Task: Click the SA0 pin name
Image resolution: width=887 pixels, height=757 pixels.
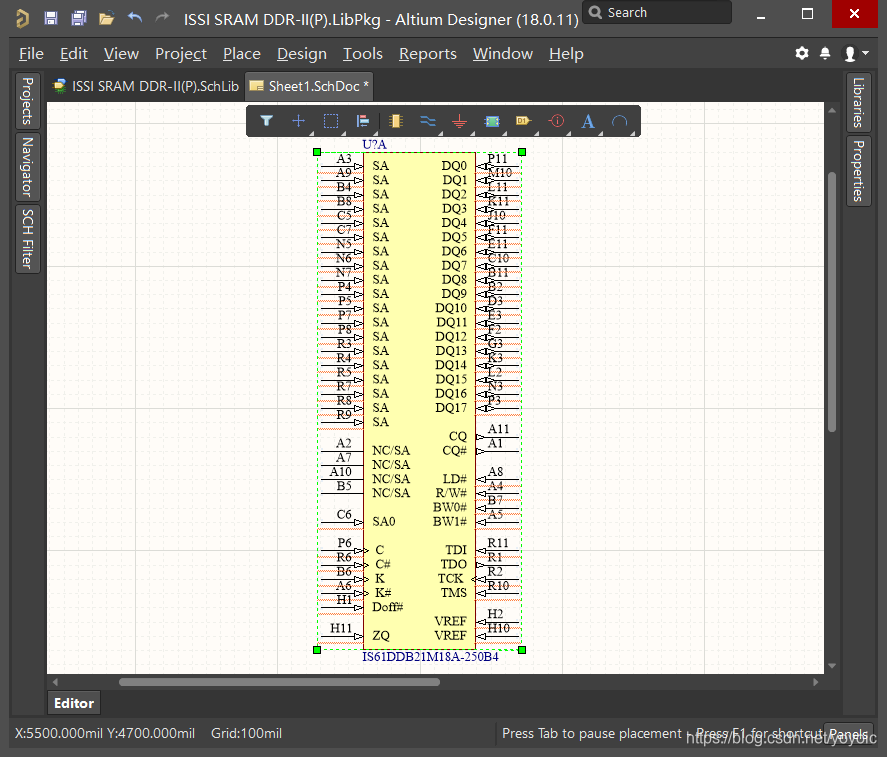Action: point(384,522)
